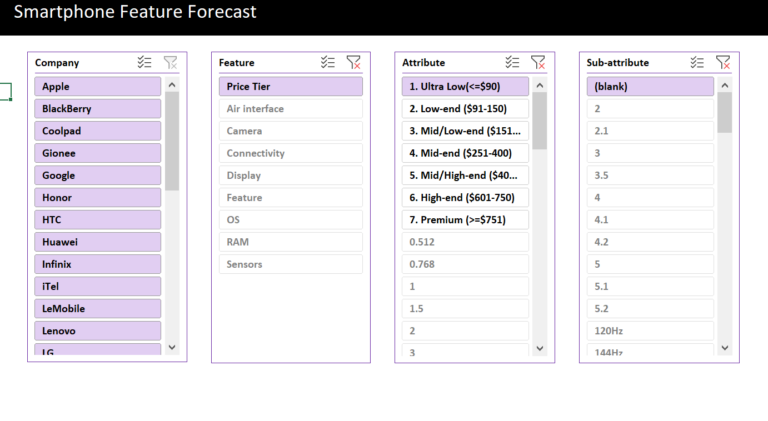Choose Camera in Feature slicer
The image size is (768, 421).
pos(290,131)
